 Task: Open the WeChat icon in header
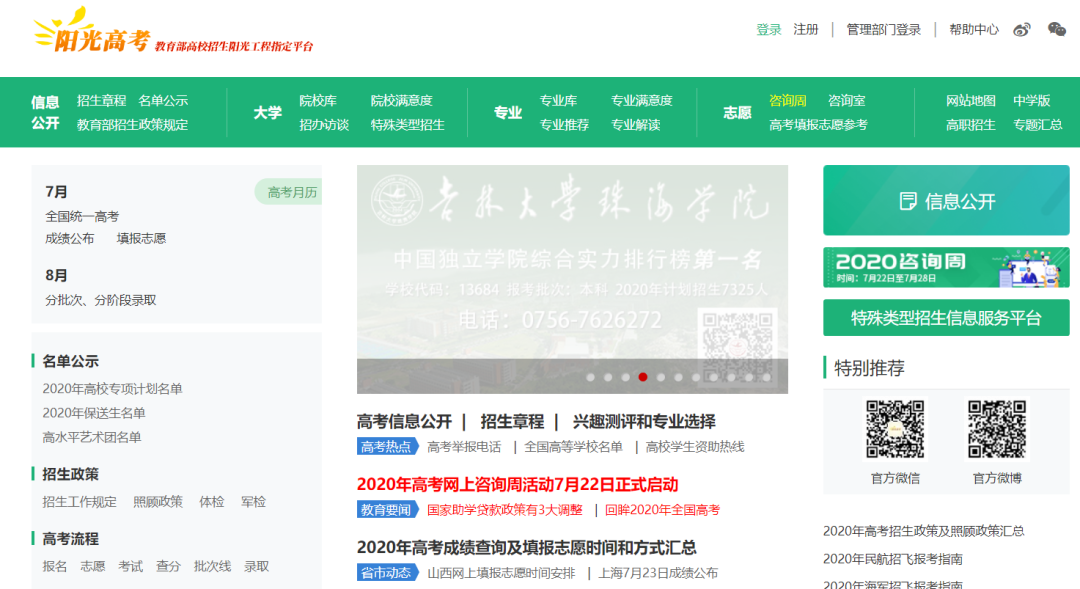1057,29
